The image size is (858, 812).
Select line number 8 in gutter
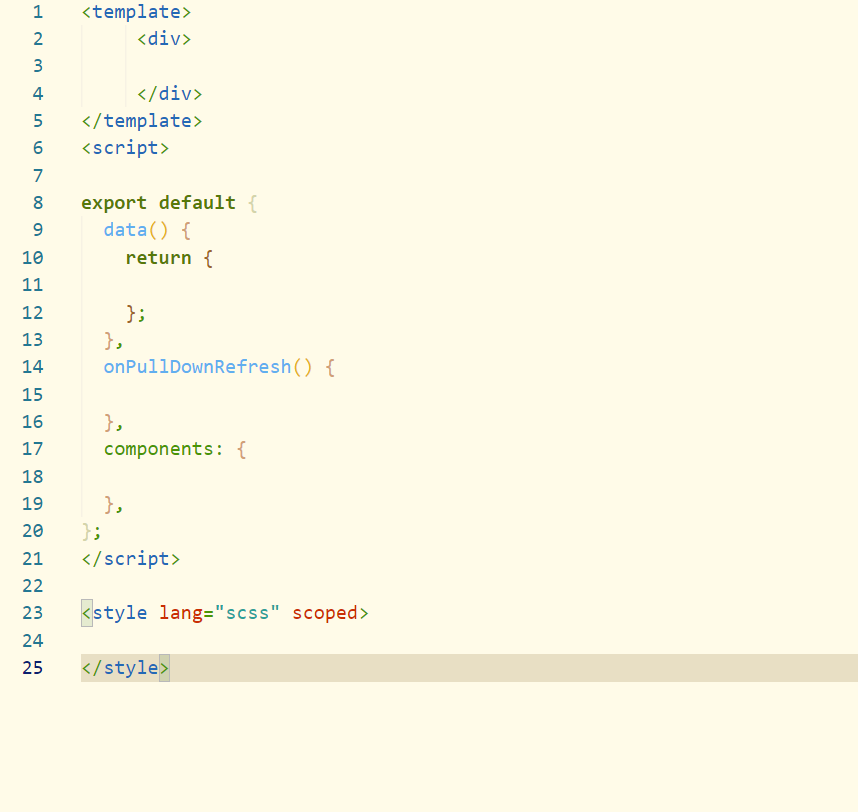tap(38, 203)
